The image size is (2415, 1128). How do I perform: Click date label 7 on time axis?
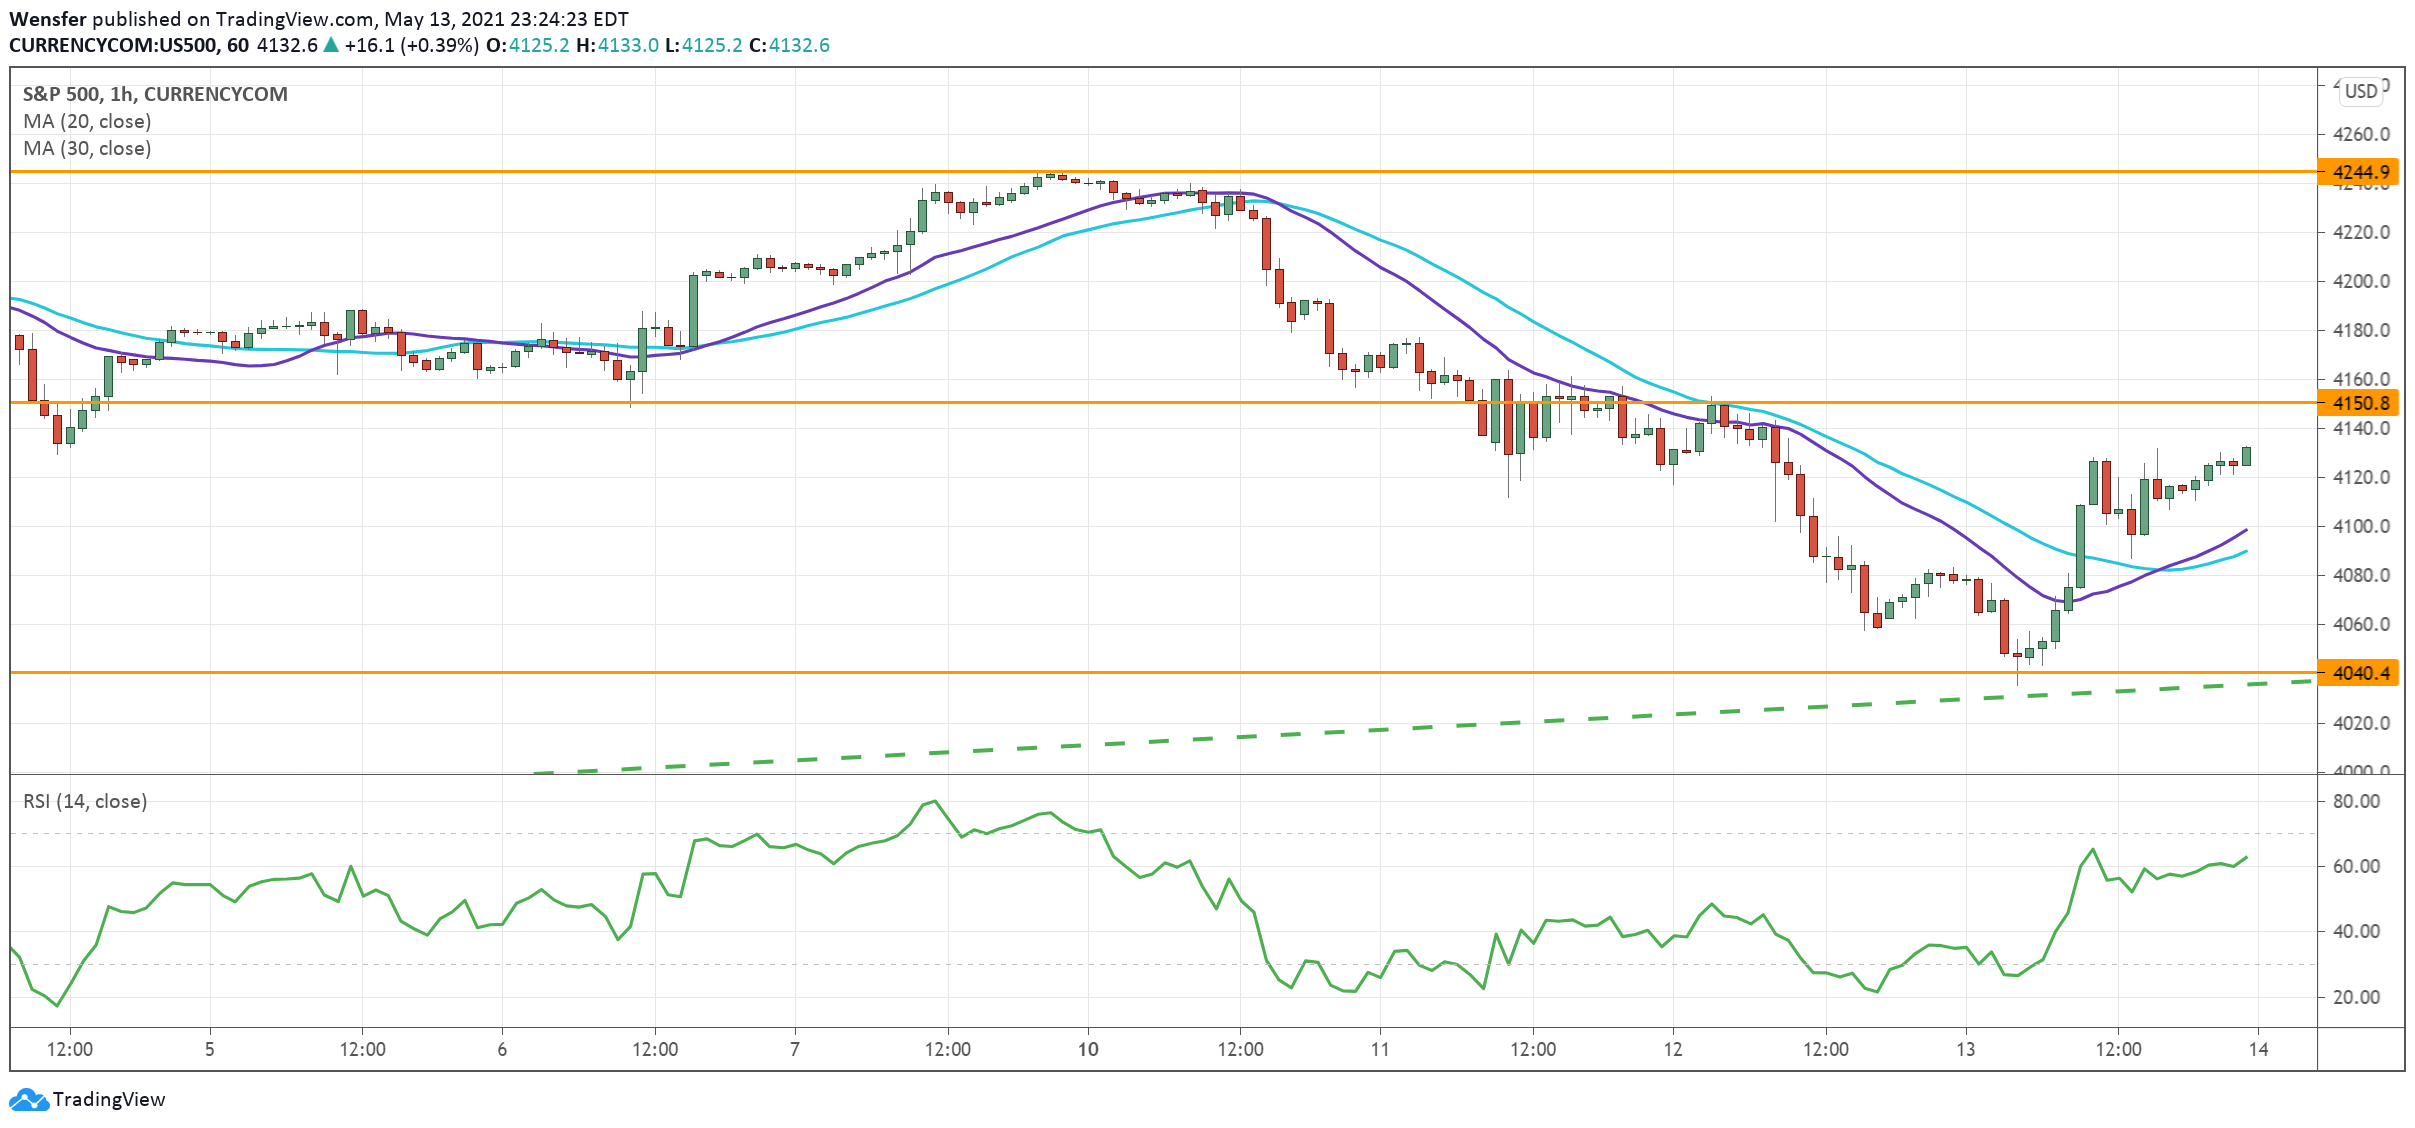click(795, 1049)
